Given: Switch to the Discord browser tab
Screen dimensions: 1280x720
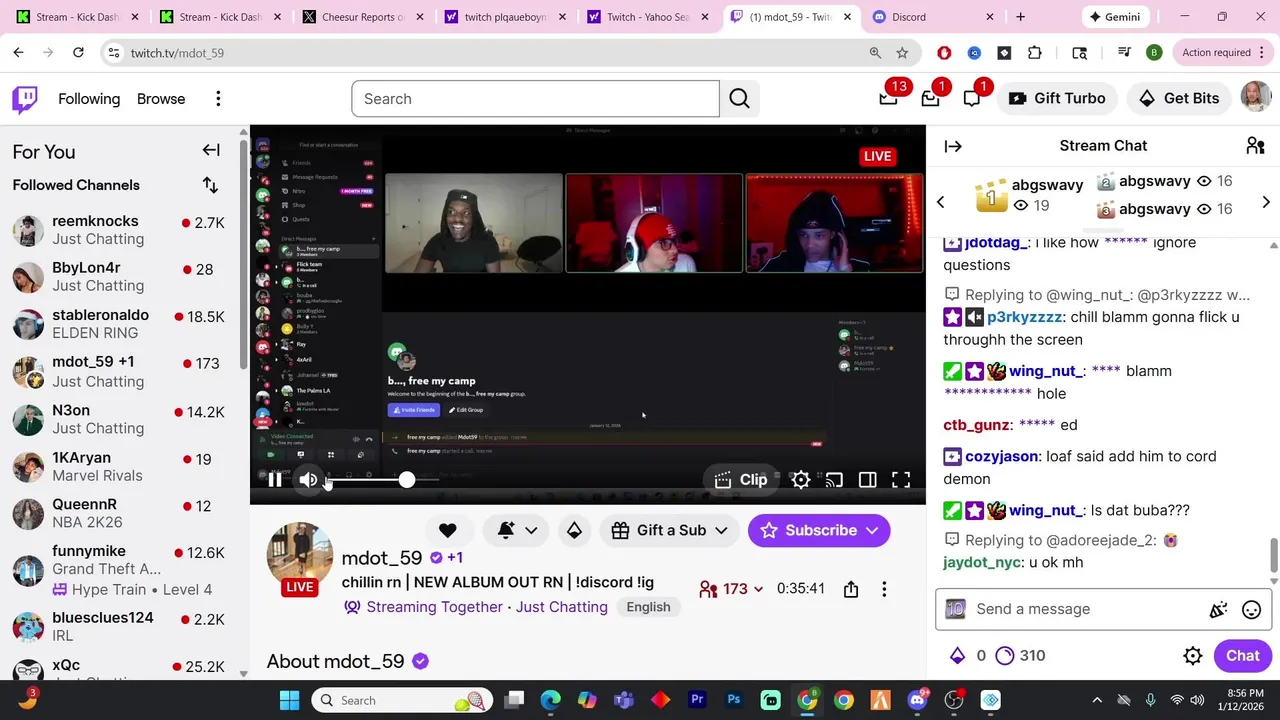Looking at the screenshot, I should pos(933,17).
